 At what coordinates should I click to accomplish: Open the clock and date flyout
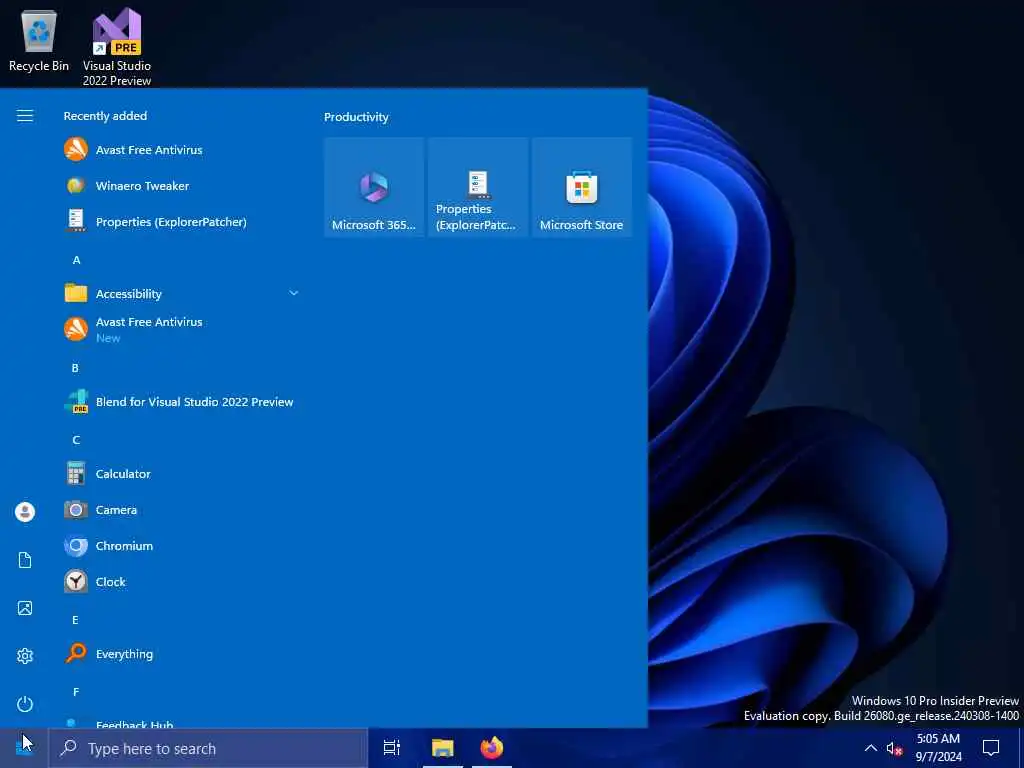(x=938, y=748)
